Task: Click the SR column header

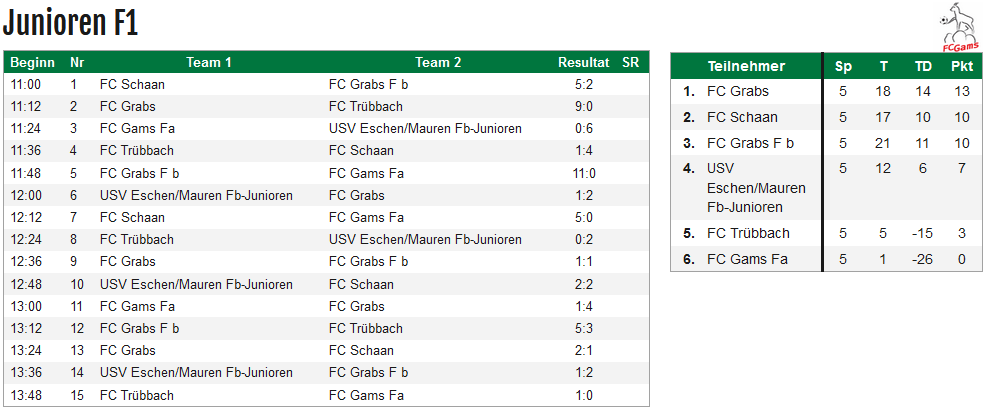Action: (x=630, y=63)
